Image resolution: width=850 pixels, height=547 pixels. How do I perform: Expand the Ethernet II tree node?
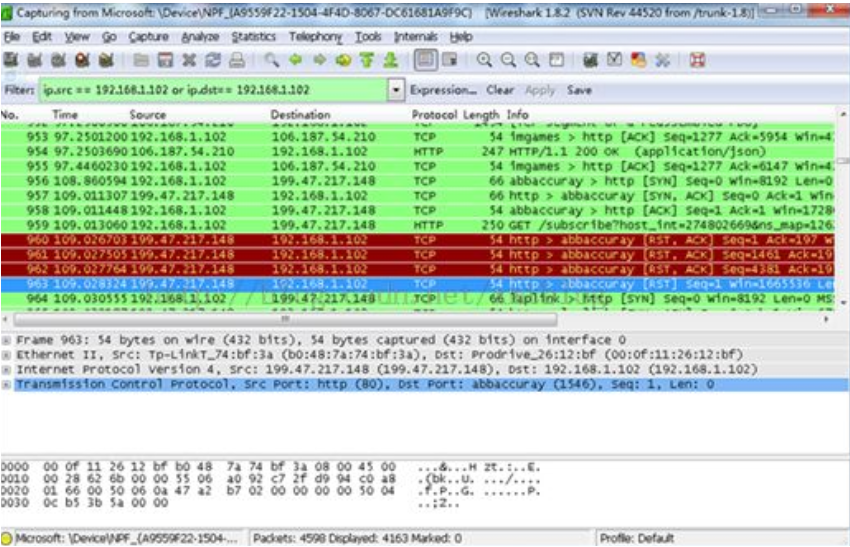pyautogui.click(x=6, y=355)
